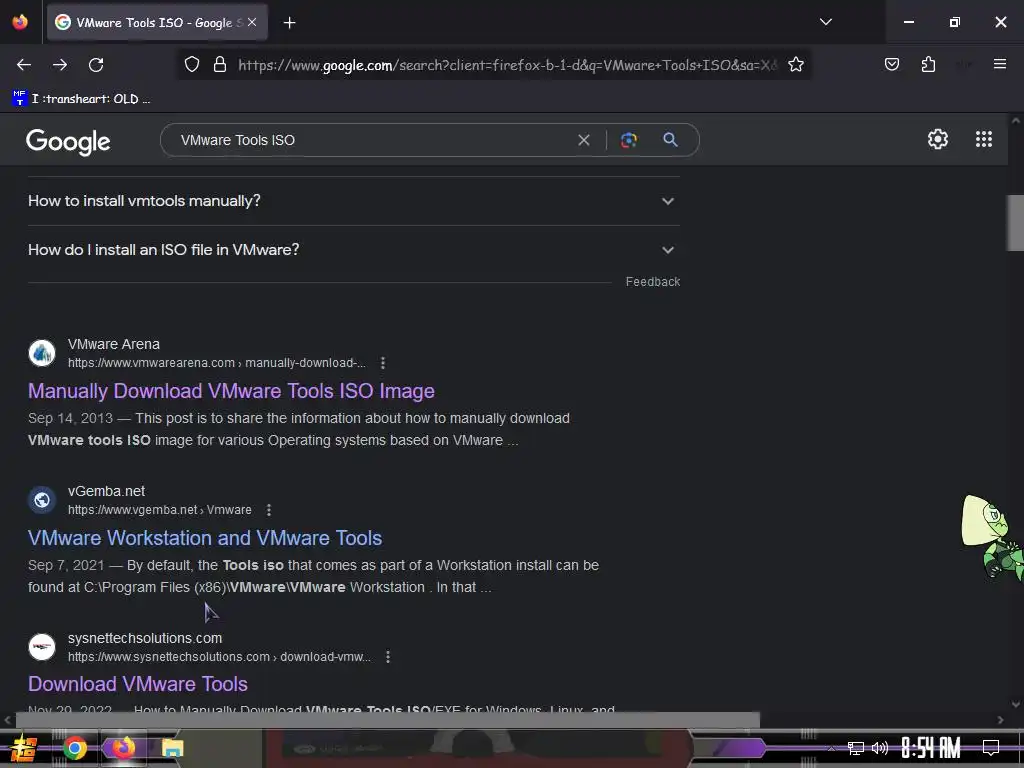
Task: Open Pocket save button
Action: tap(891, 65)
